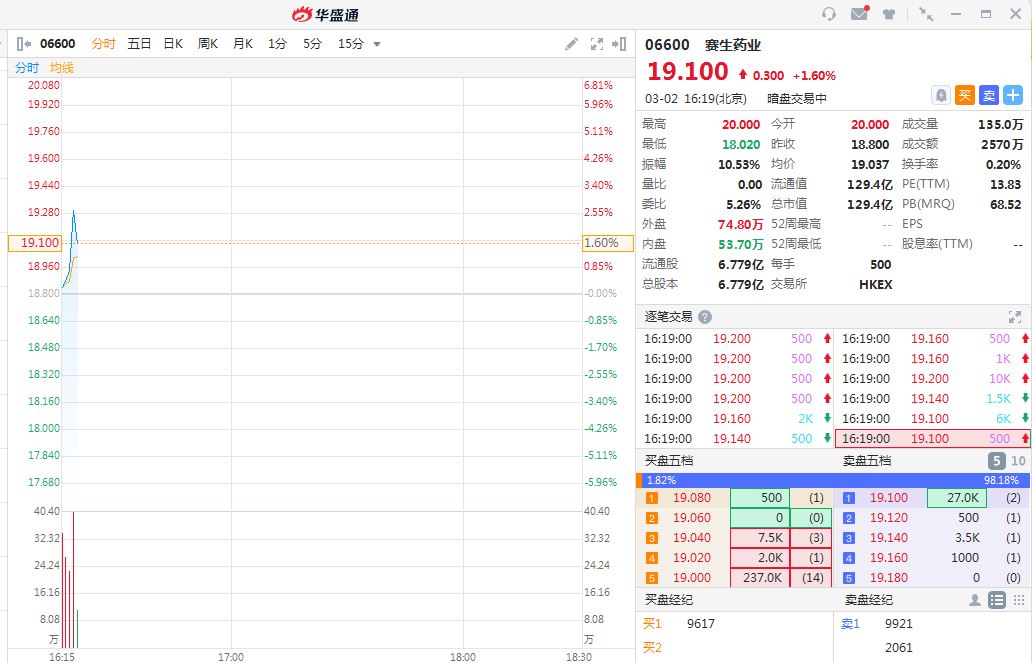Switch order book to 5 levels

coord(997,461)
